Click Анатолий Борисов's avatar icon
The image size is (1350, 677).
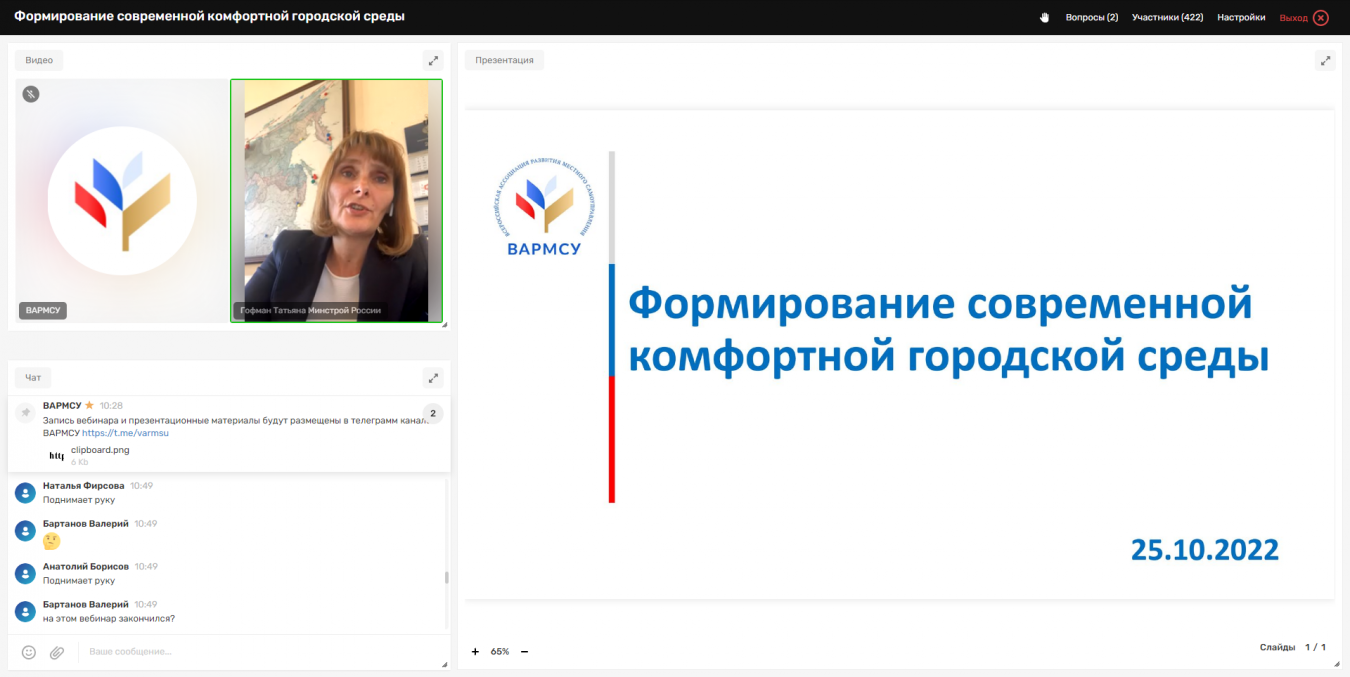(x=26, y=573)
